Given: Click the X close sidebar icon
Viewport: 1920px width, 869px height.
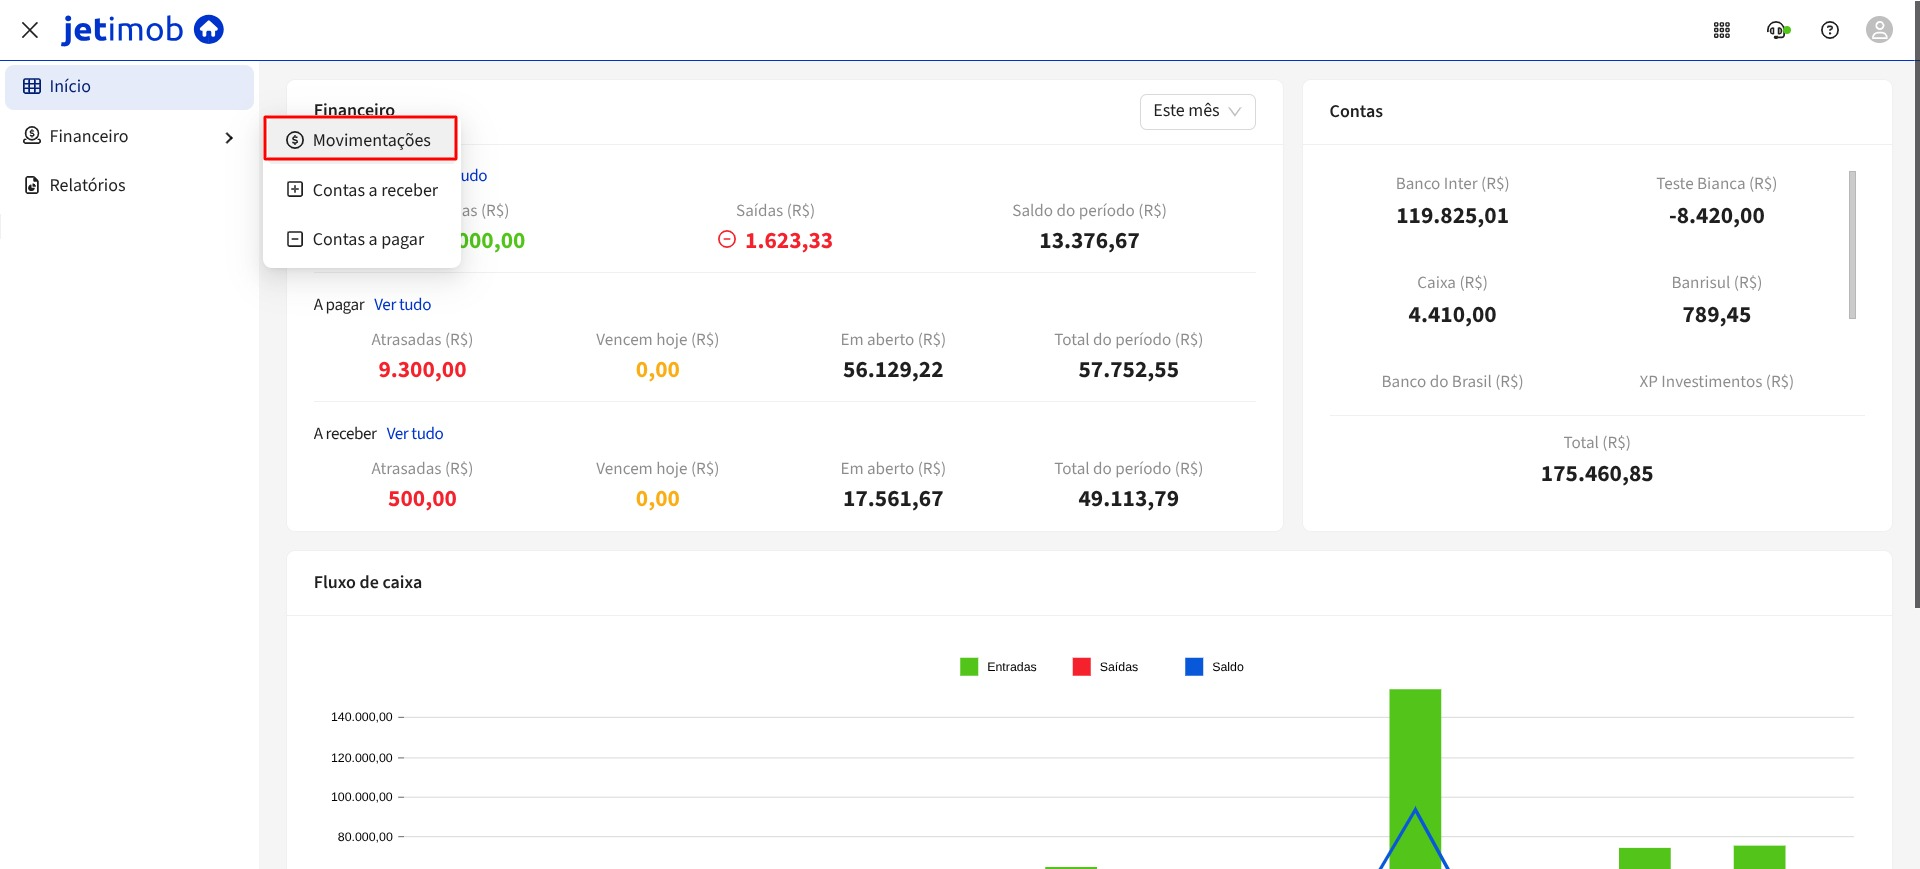Looking at the screenshot, I should pos(30,30).
